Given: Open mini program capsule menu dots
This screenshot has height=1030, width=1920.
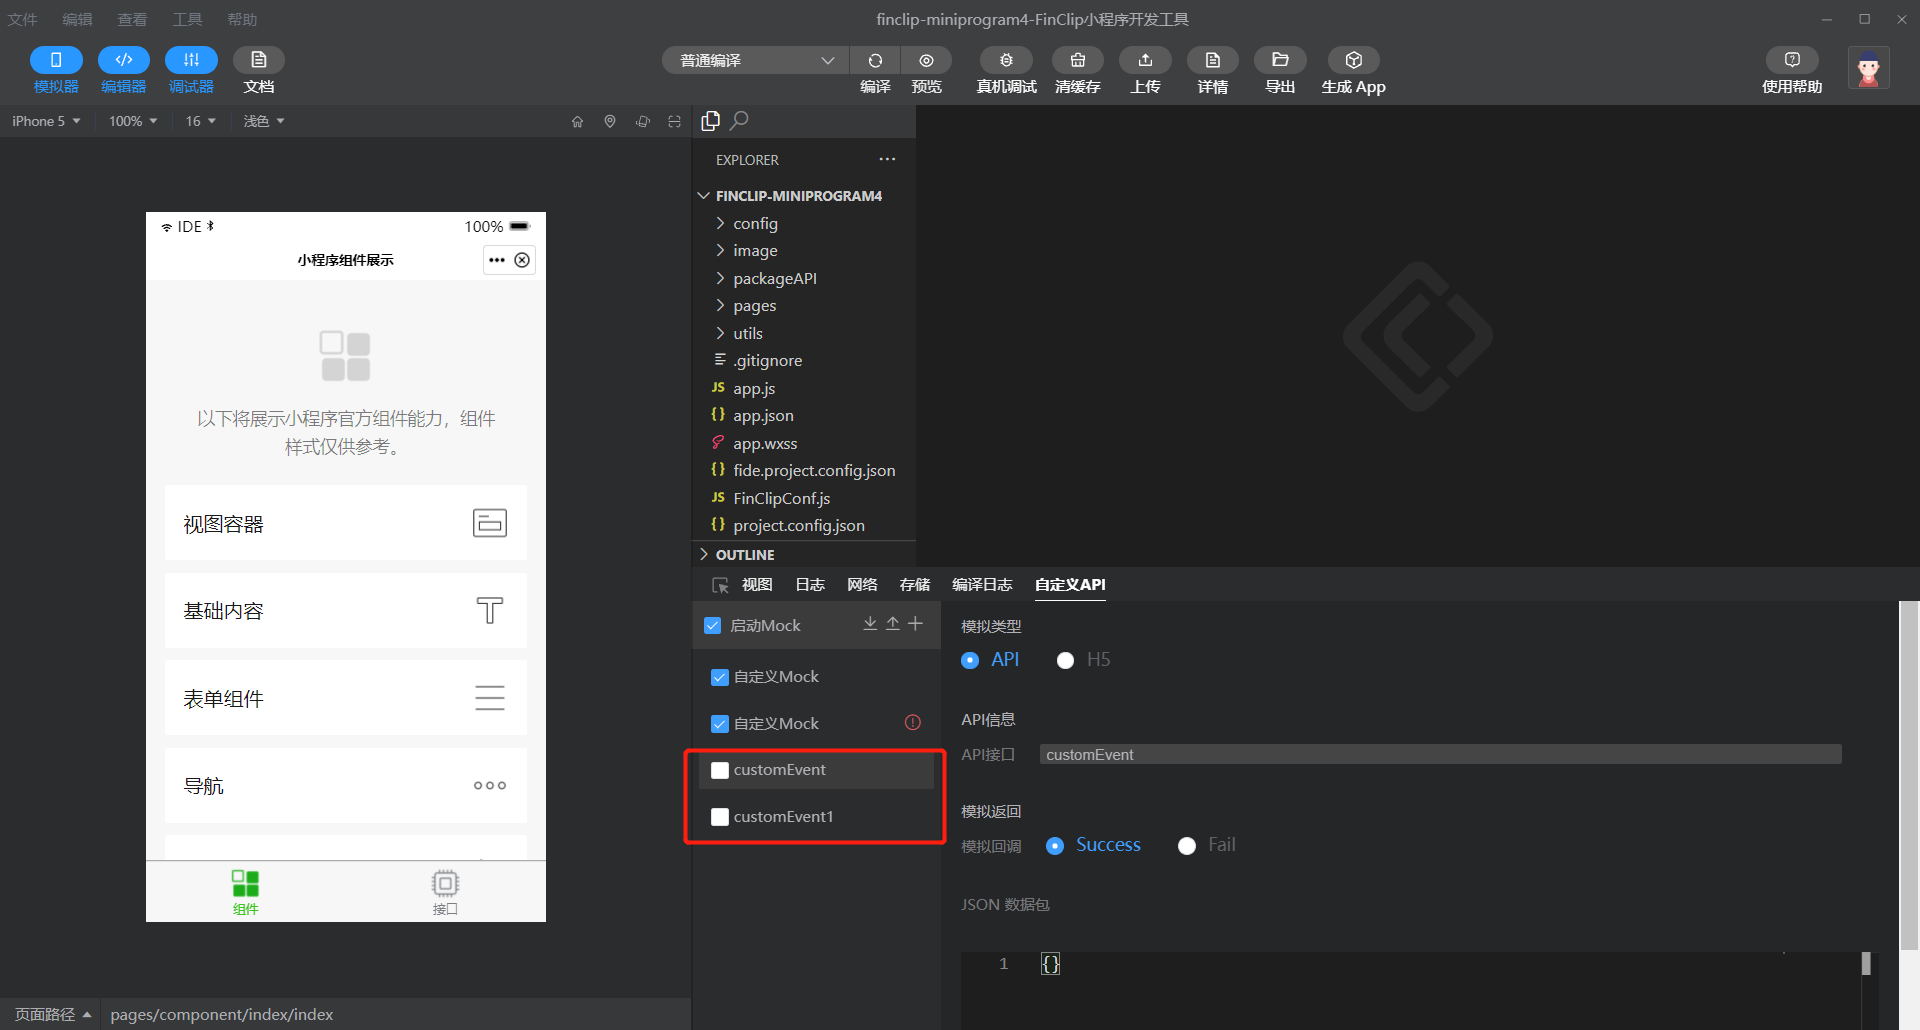Looking at the screenshot, I should tap(497, 260).
